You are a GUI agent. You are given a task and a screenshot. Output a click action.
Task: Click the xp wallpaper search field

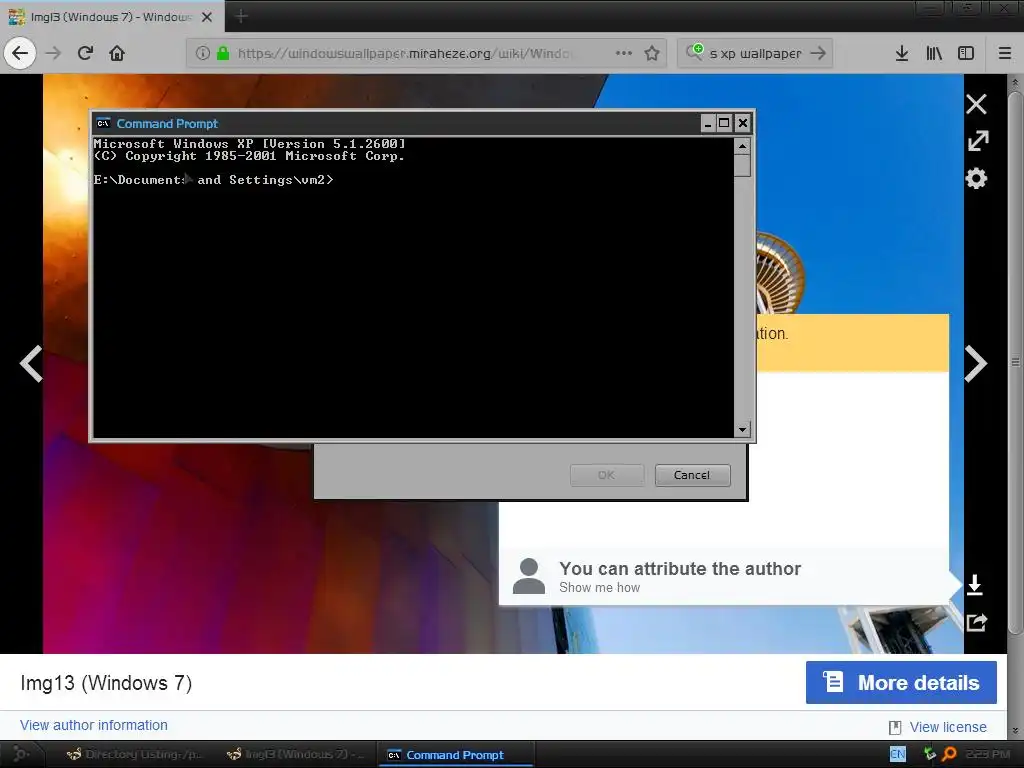pos(755,53)
